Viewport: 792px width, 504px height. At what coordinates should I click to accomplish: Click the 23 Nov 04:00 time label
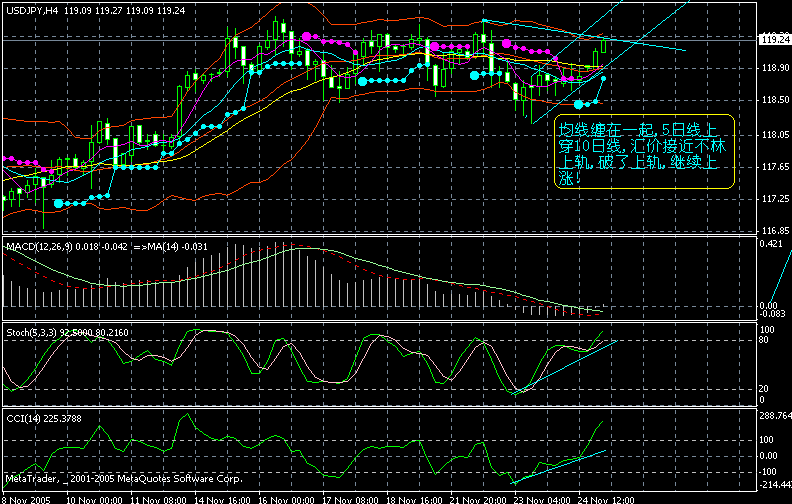pyautogui.click(x=542, y=500)
